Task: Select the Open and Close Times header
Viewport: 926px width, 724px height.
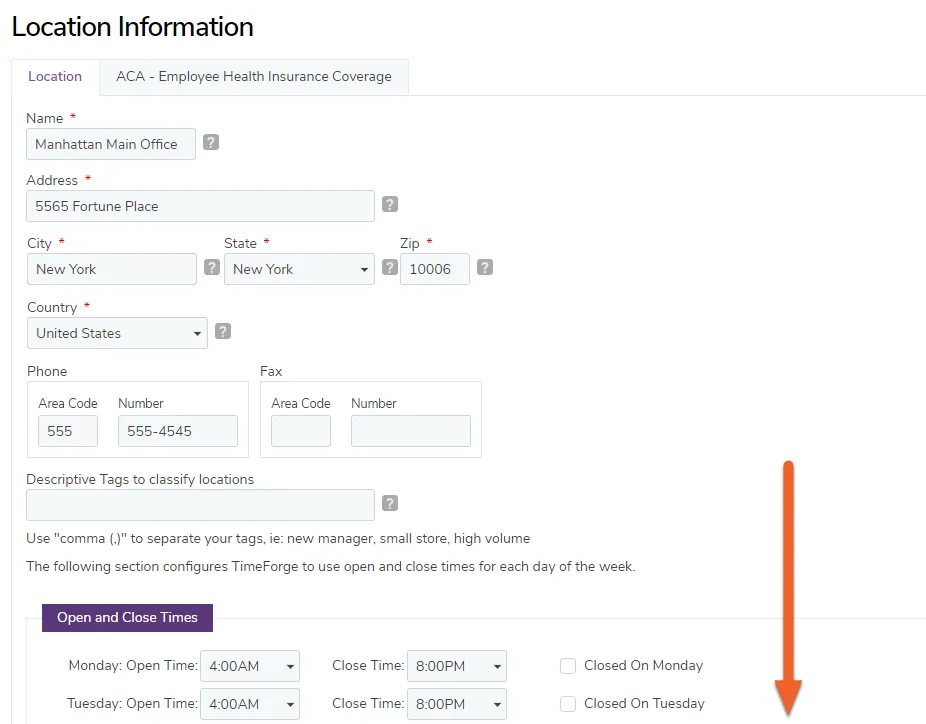Action: [x=128, y=618]
